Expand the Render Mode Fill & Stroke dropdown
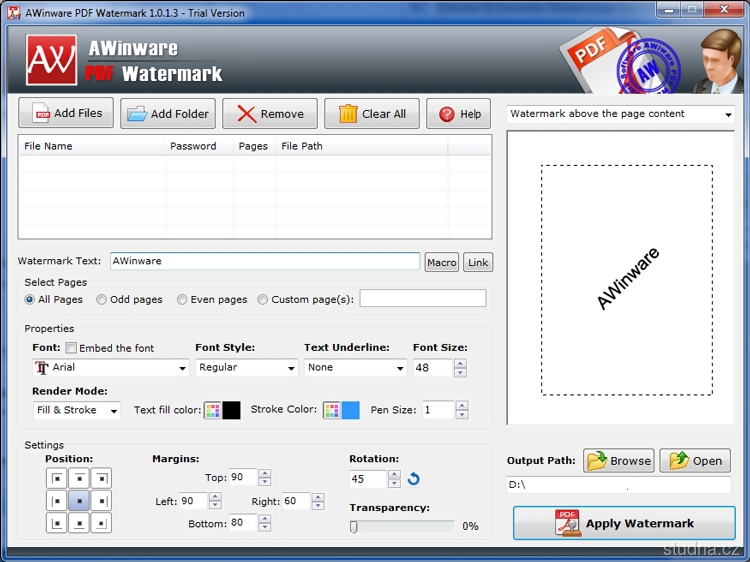The height and width of the screenshot is (562, 750). point(77,410)
